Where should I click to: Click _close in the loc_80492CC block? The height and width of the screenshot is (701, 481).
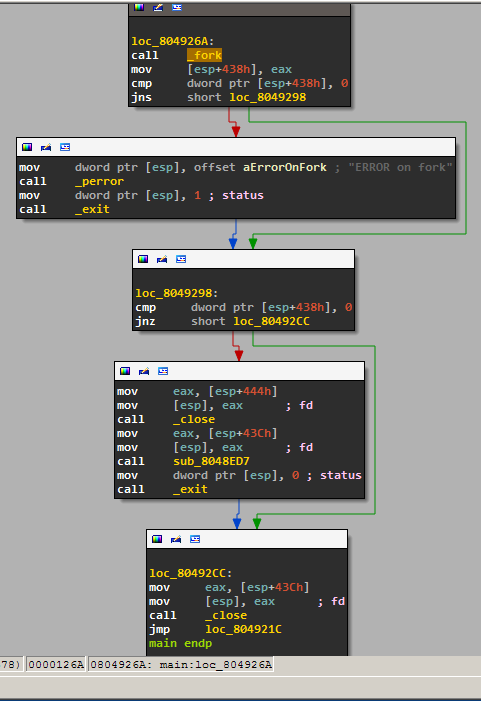tap(226, 615)
